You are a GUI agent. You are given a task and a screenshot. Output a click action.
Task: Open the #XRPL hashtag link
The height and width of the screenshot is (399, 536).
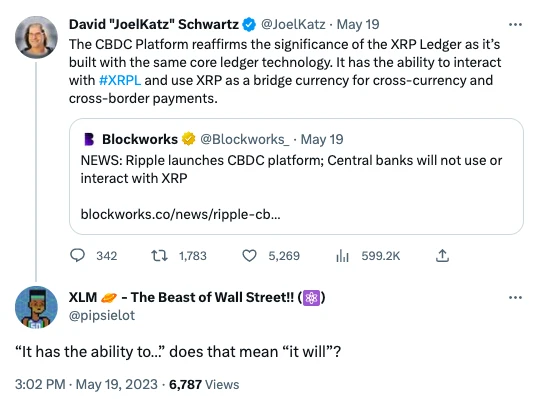(120, 80)
